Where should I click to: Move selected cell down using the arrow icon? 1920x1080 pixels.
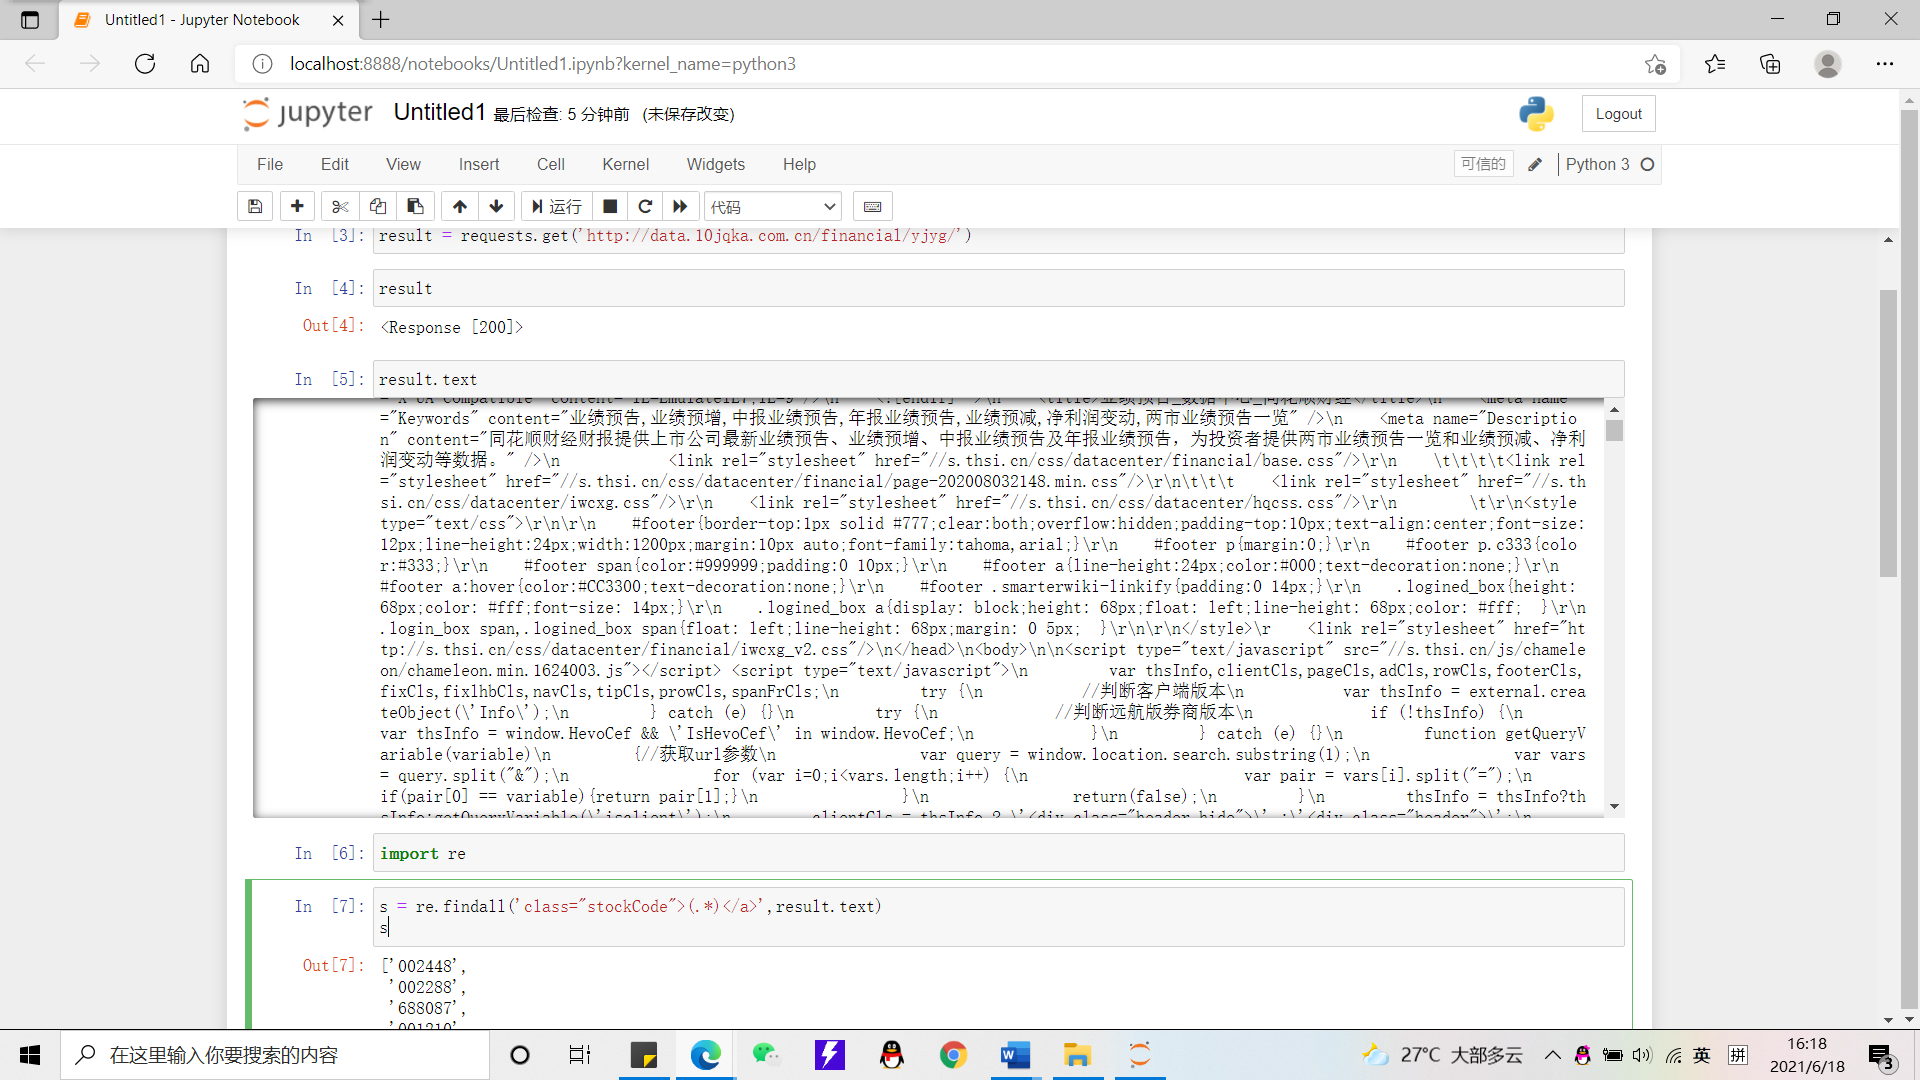[496, 206]
